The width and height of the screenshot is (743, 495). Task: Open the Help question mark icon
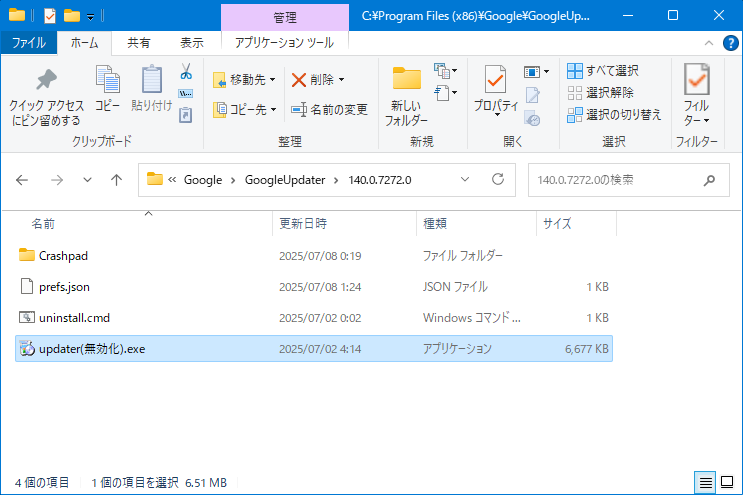[x=730, y=43]
